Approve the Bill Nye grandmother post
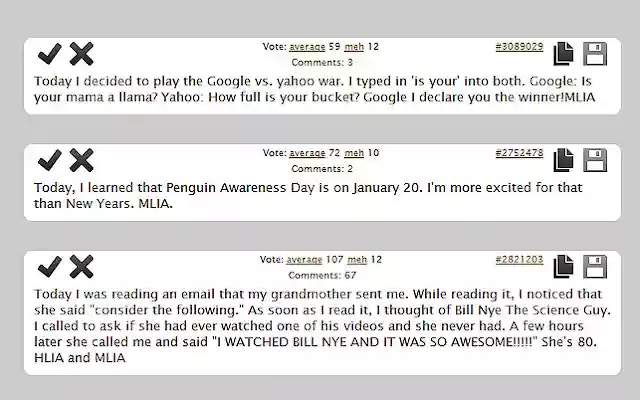640x400 pixels. (x=48, y=266)
